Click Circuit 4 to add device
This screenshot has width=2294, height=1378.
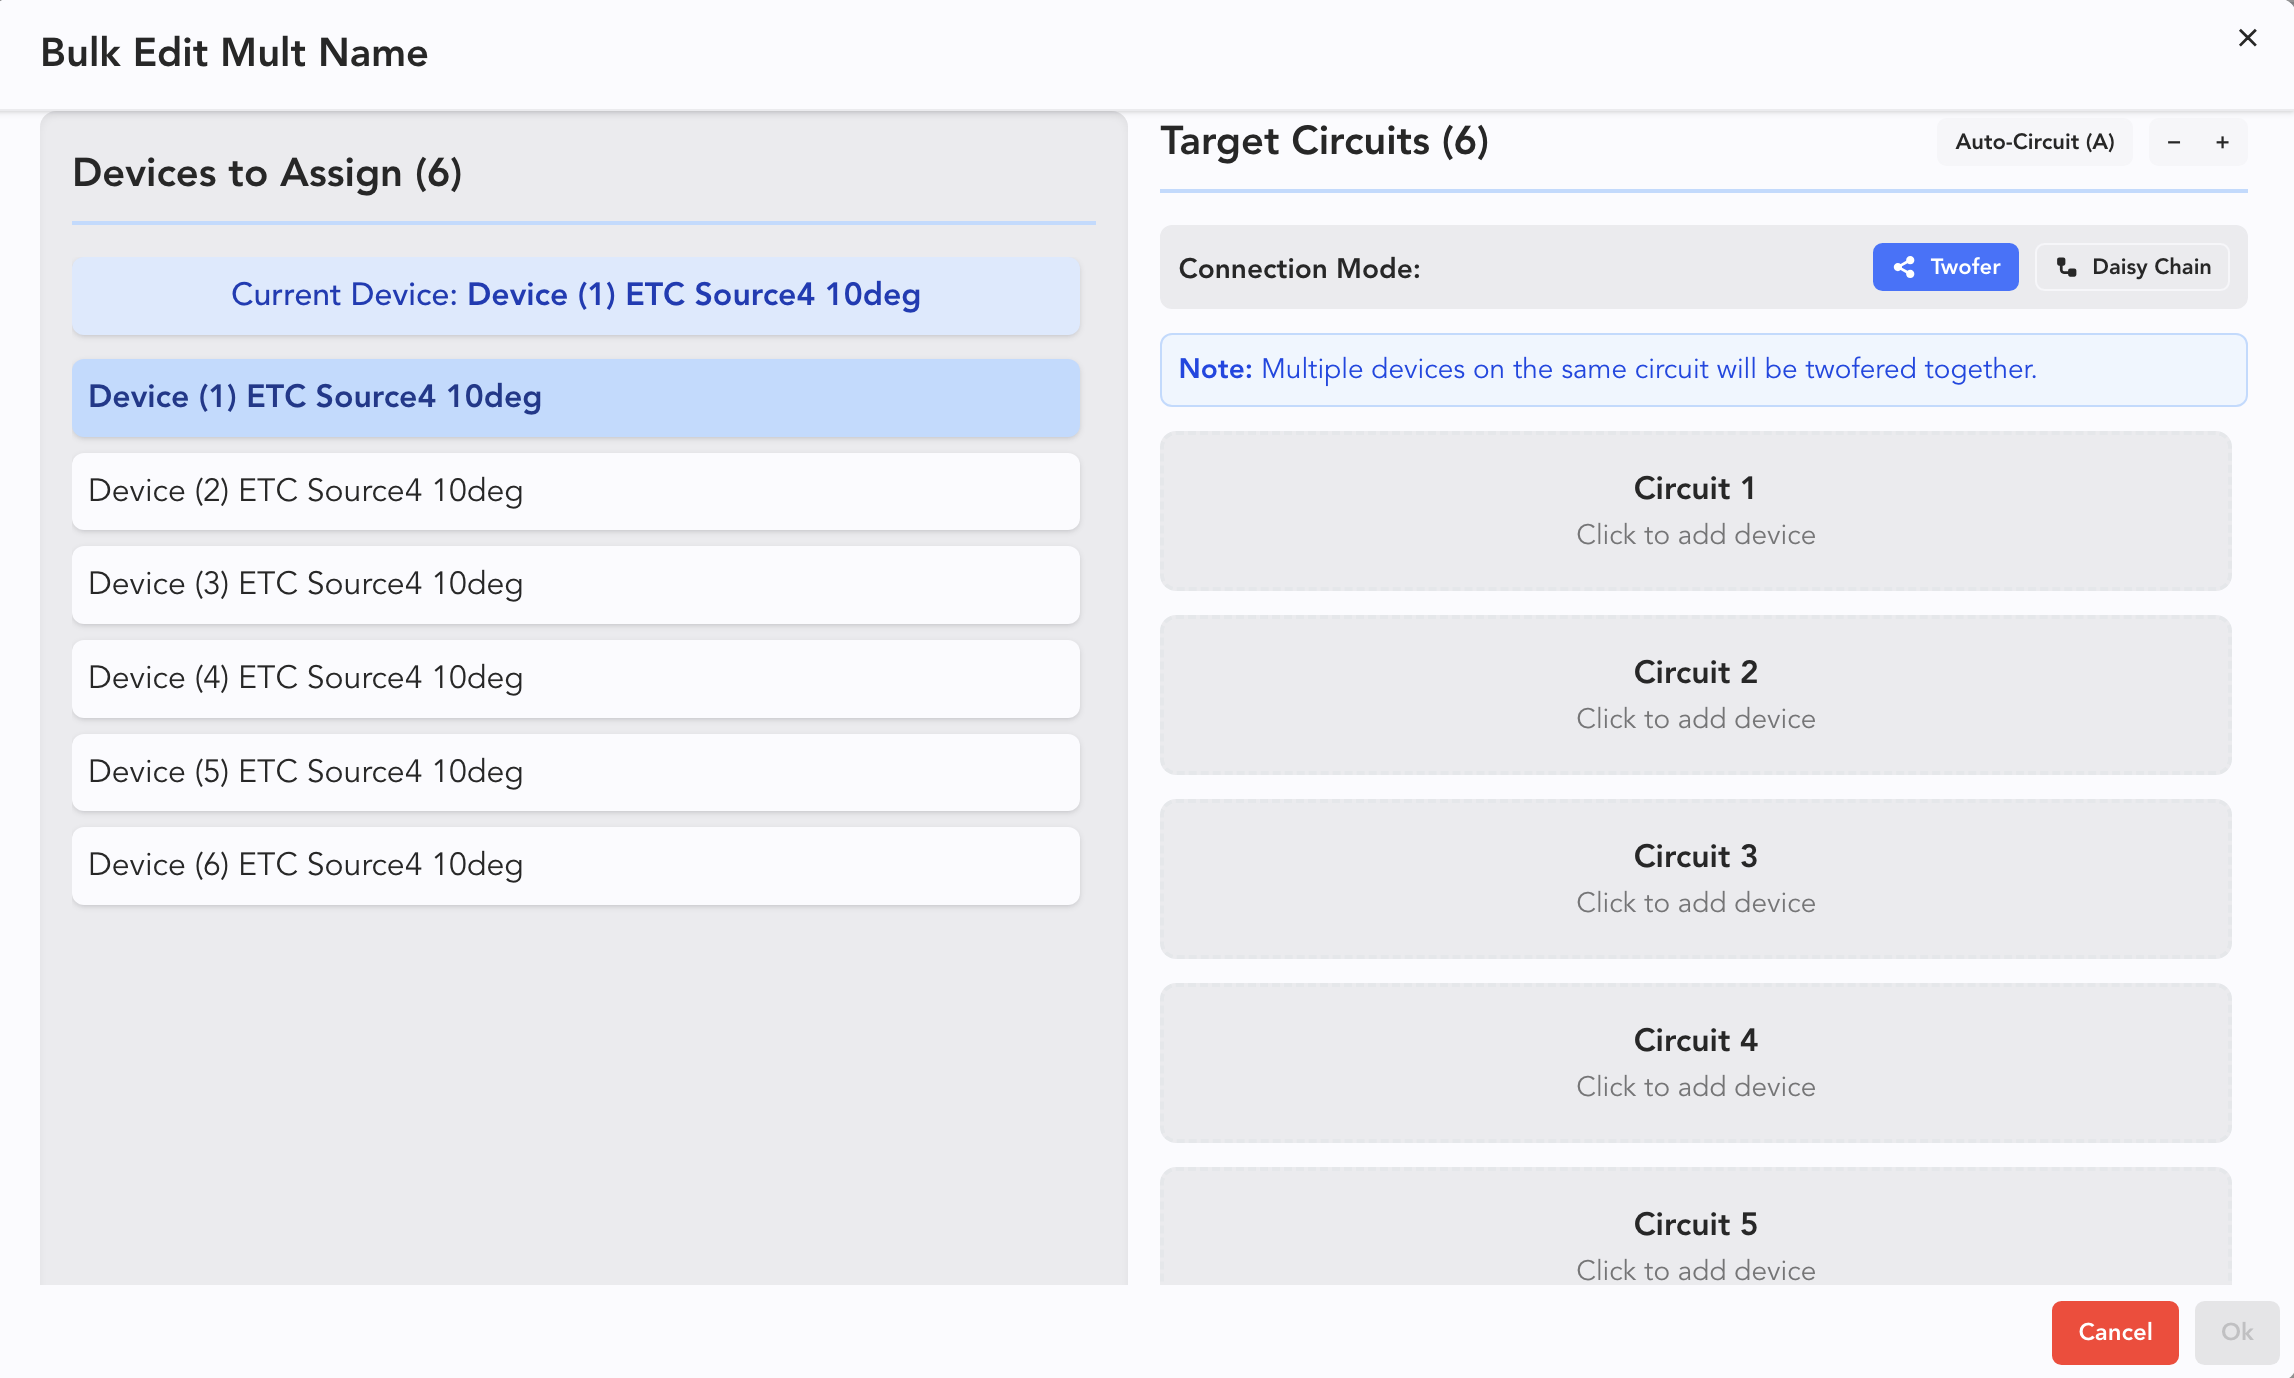[1695, 1063]
